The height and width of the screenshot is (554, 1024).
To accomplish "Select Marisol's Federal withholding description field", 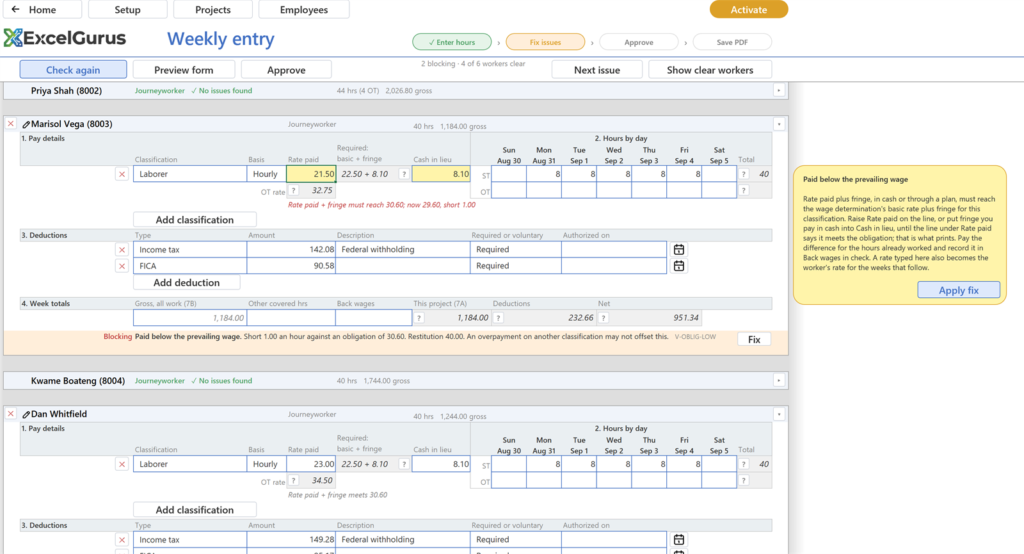I will point(403,250).
